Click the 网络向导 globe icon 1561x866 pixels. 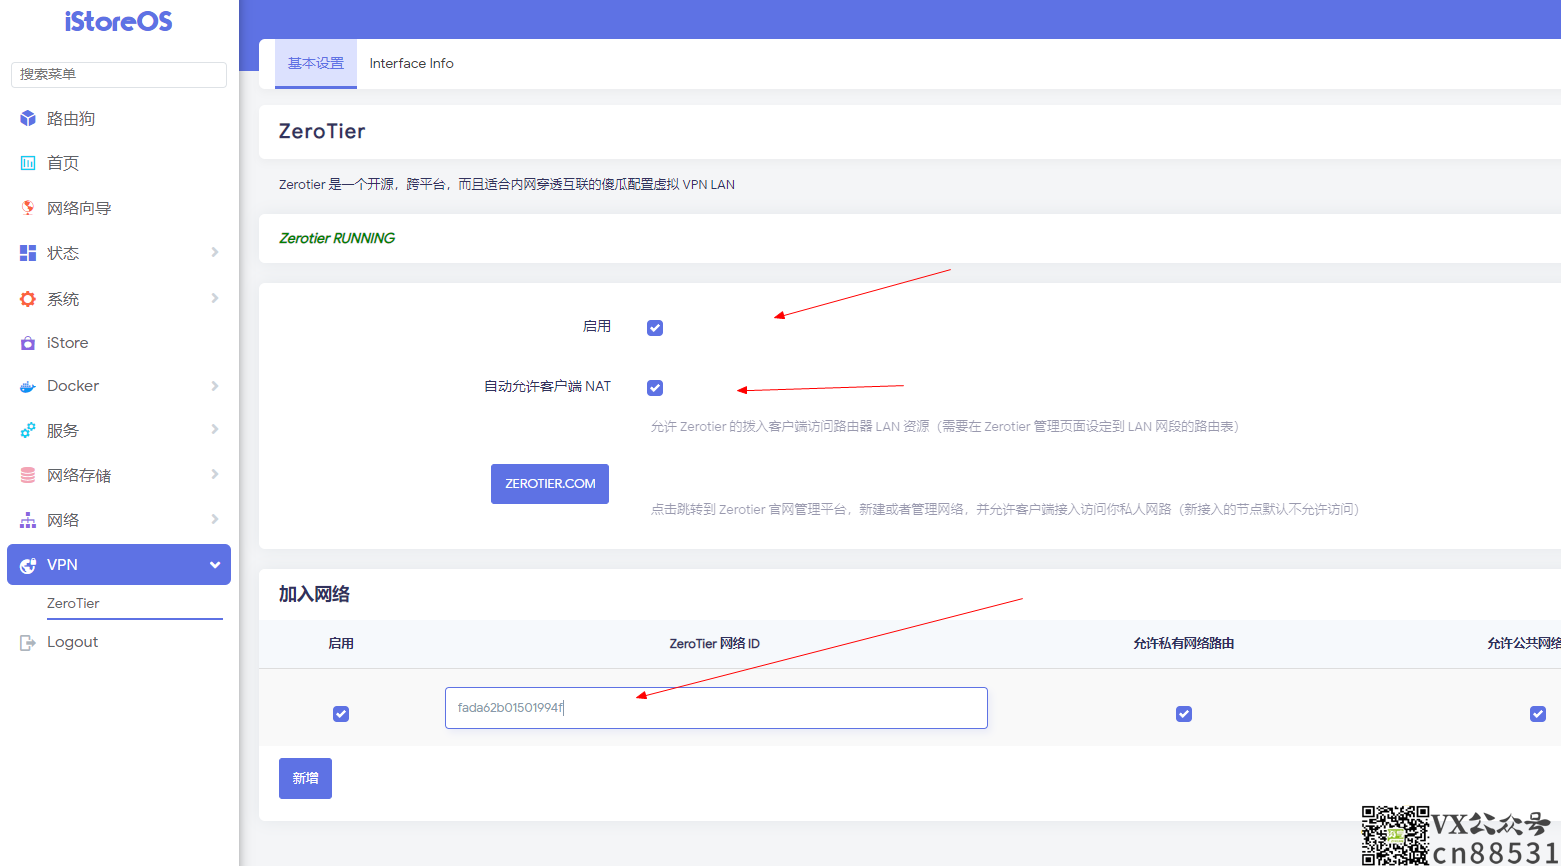click(28, 208)
